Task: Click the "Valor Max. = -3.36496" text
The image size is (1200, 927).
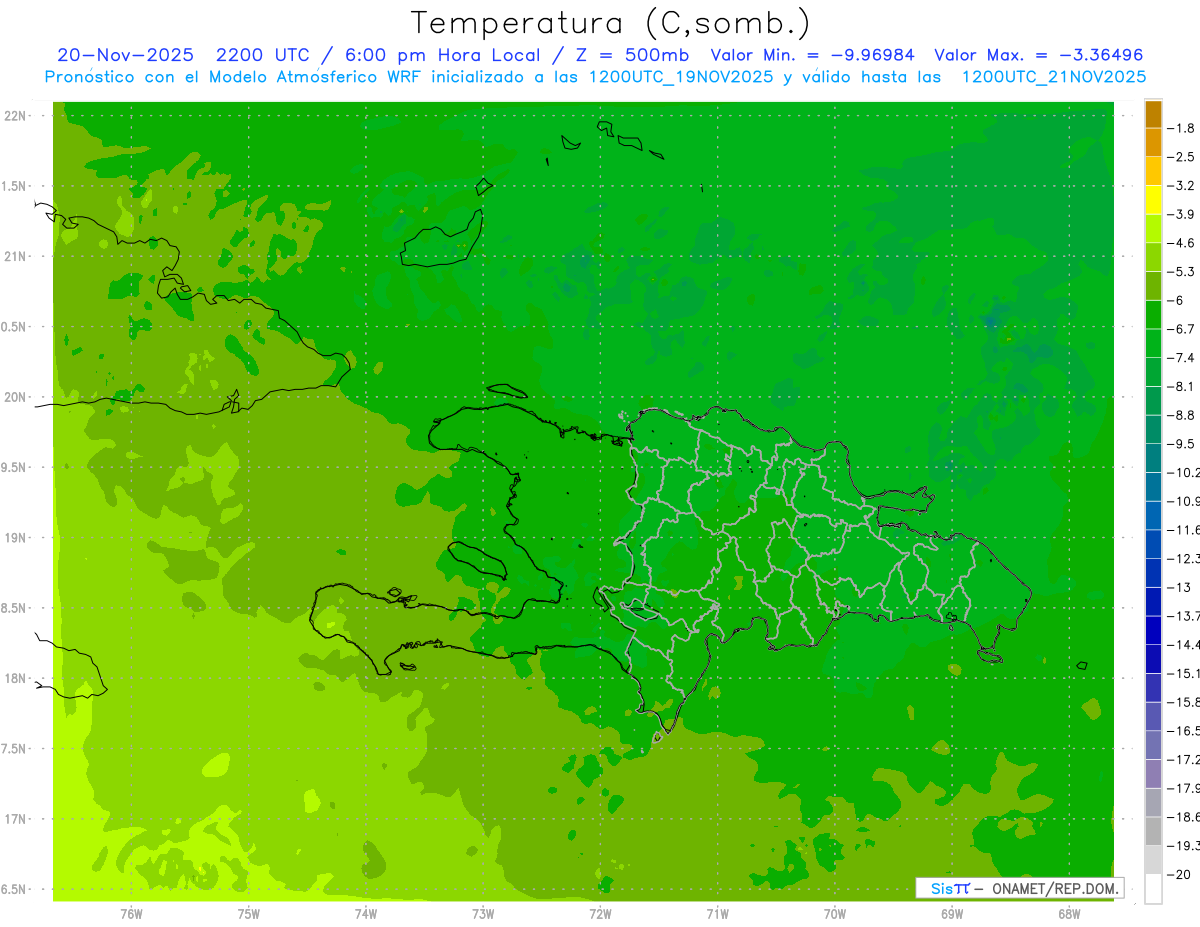Action: (1038, 55)
